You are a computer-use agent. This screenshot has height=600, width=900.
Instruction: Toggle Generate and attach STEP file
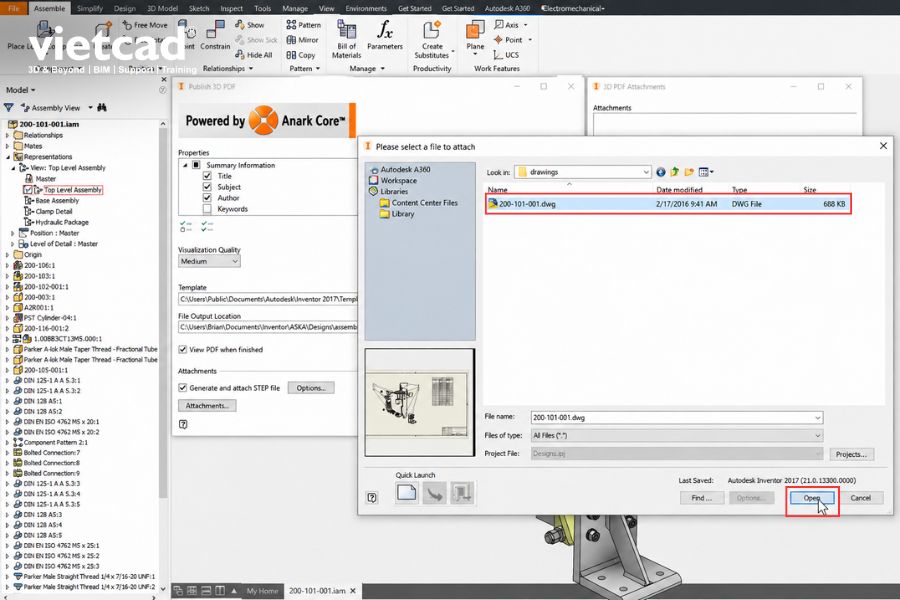point(183,388)
